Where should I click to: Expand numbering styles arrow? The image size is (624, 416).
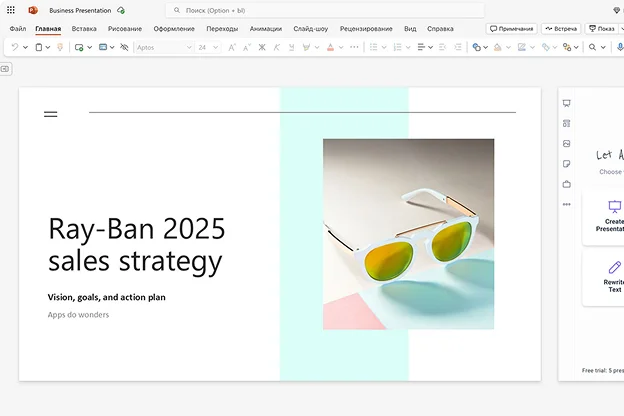408,47
